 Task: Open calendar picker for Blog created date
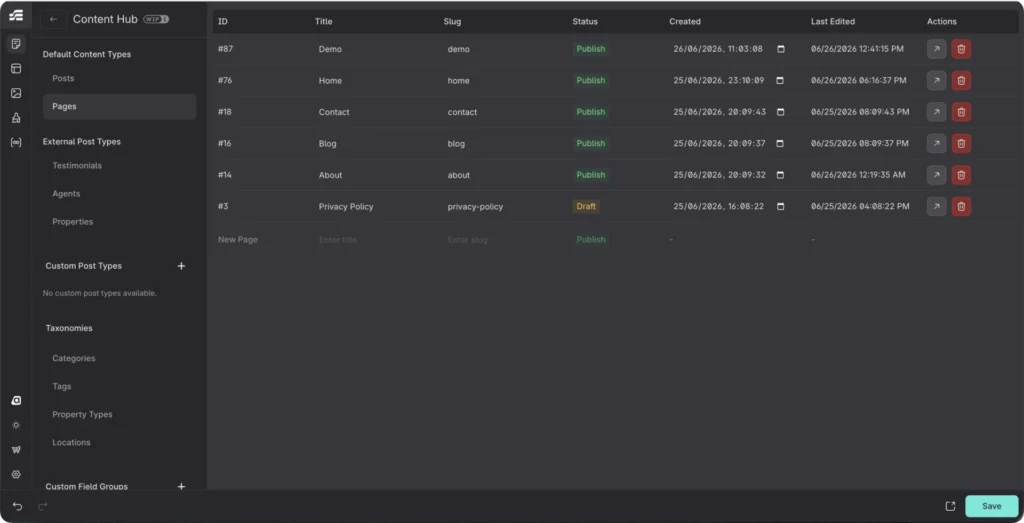[780, 143]
